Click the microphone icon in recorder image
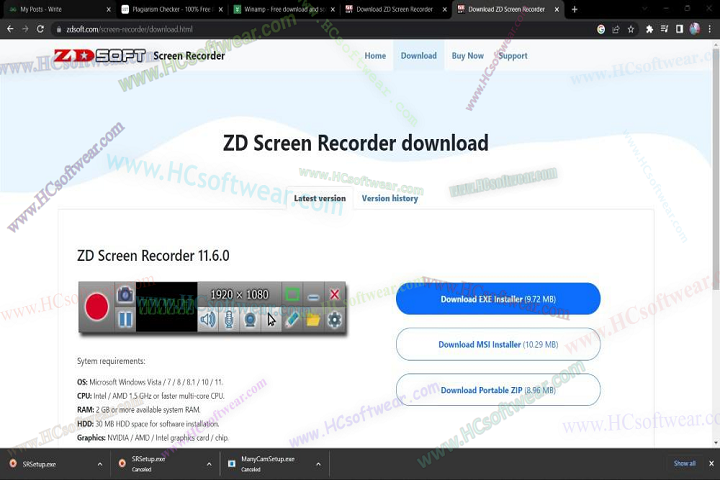Image resolution: width=720 pixels, height=480 pixels. tap(229, 319)
